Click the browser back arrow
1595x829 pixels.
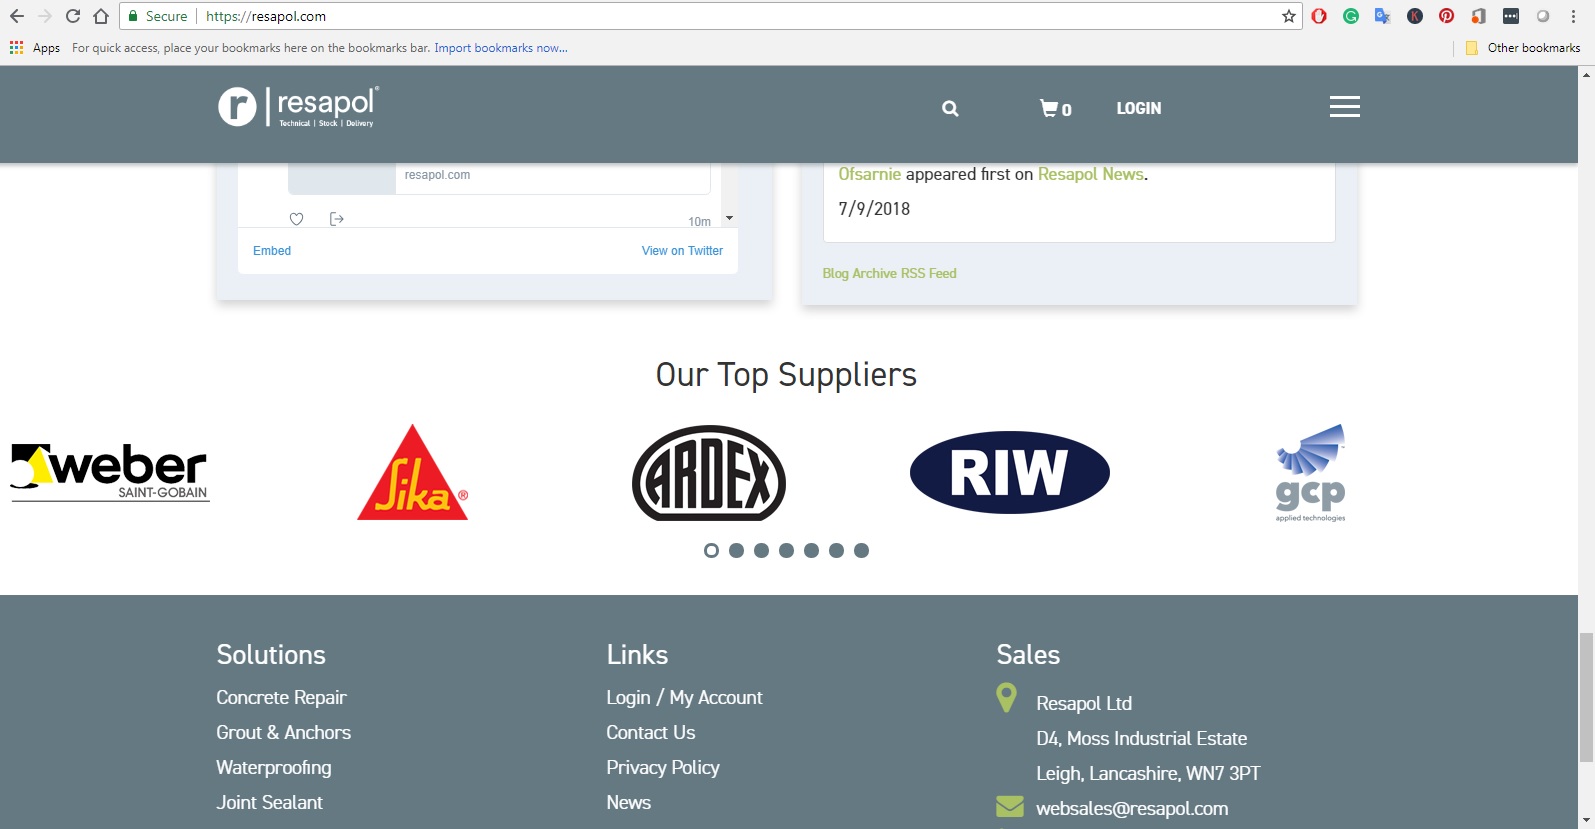(17, 16)
